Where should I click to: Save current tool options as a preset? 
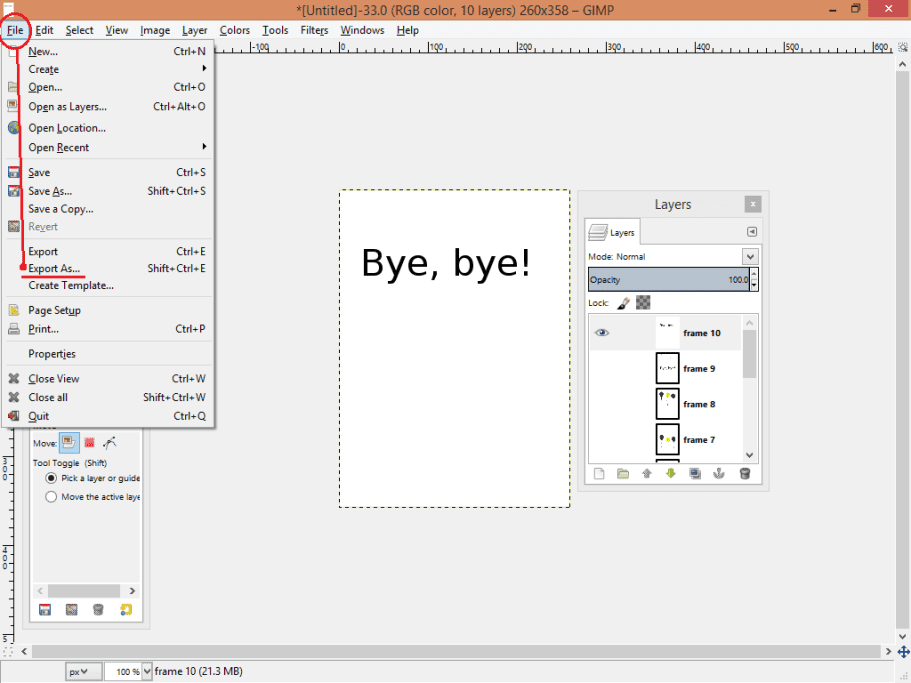pyautogui.click(x=45, y=609)
